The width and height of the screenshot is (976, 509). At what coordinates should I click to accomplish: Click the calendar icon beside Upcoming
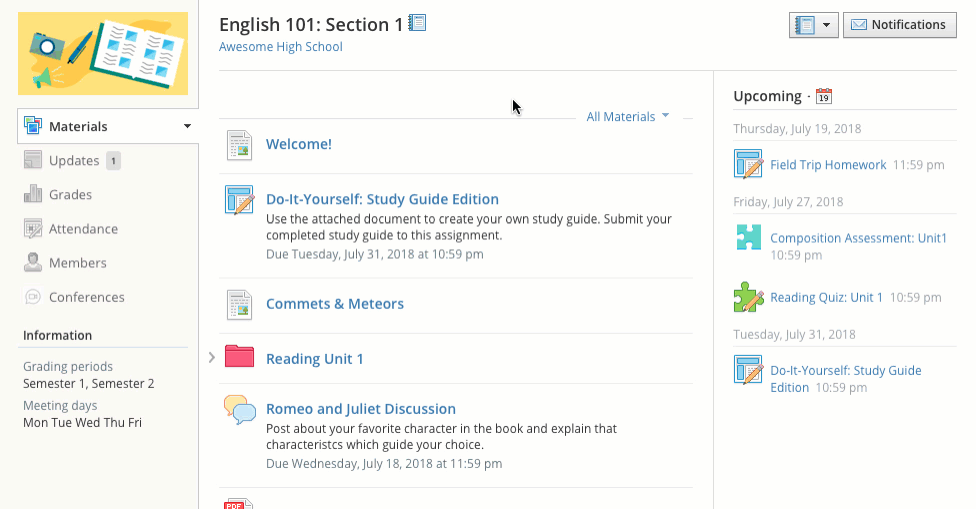click(x=824, y=97)
